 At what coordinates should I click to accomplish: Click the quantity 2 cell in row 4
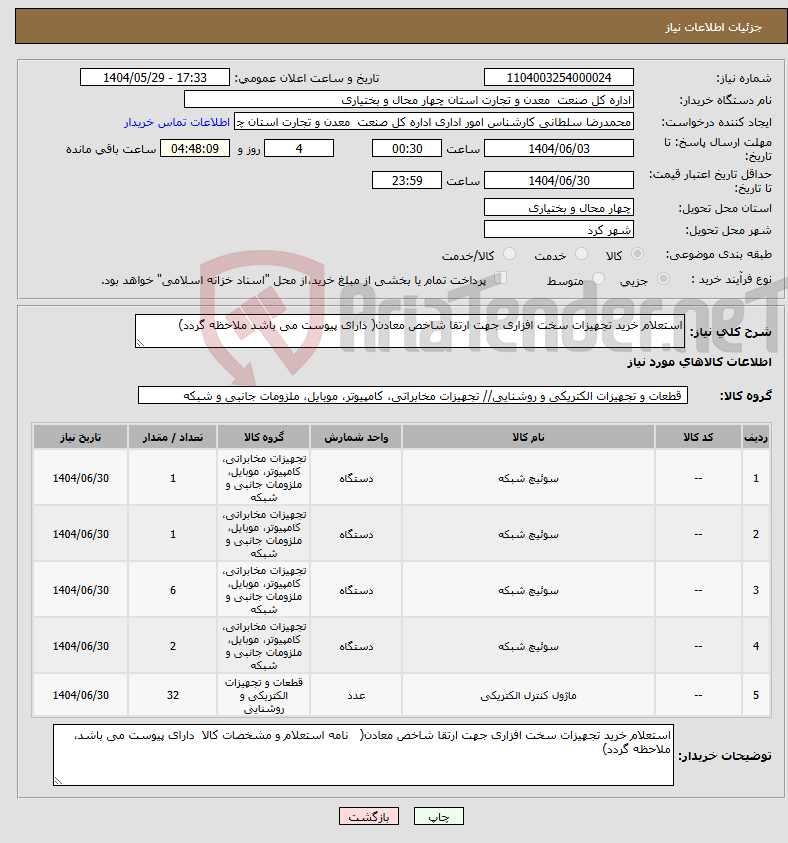(x=173, y=646)
